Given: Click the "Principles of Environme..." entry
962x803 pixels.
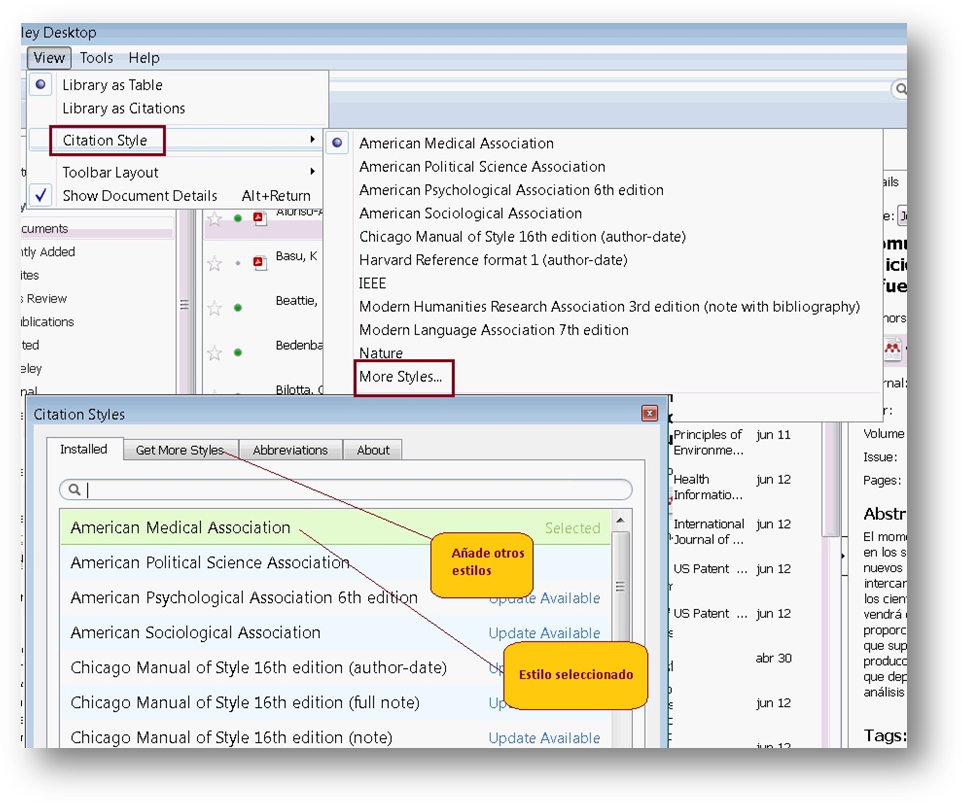Looking at the screenshot, I should tap(709, 442).
